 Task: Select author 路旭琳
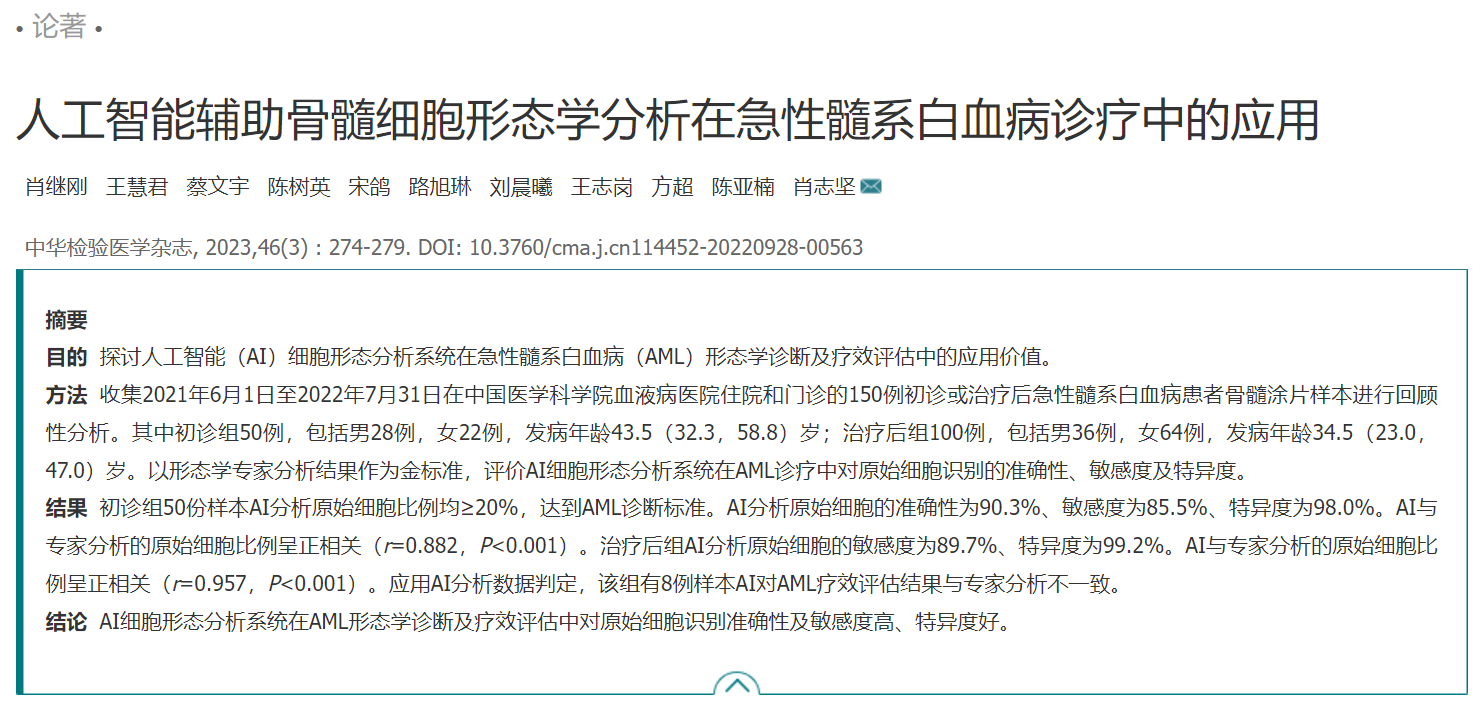tap(440, 187)
